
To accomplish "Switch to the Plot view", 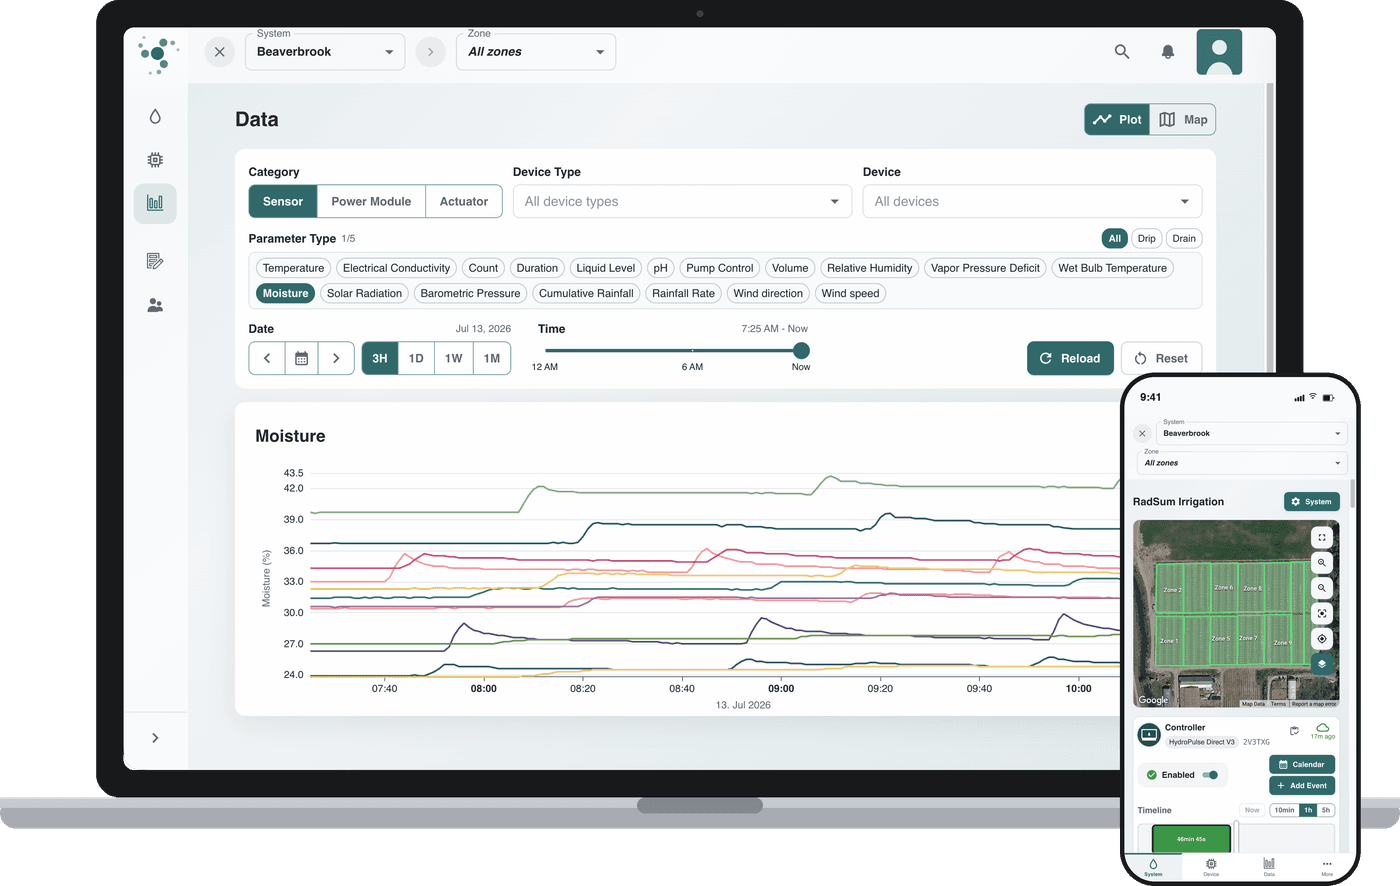I will (x=1117, y=119).
